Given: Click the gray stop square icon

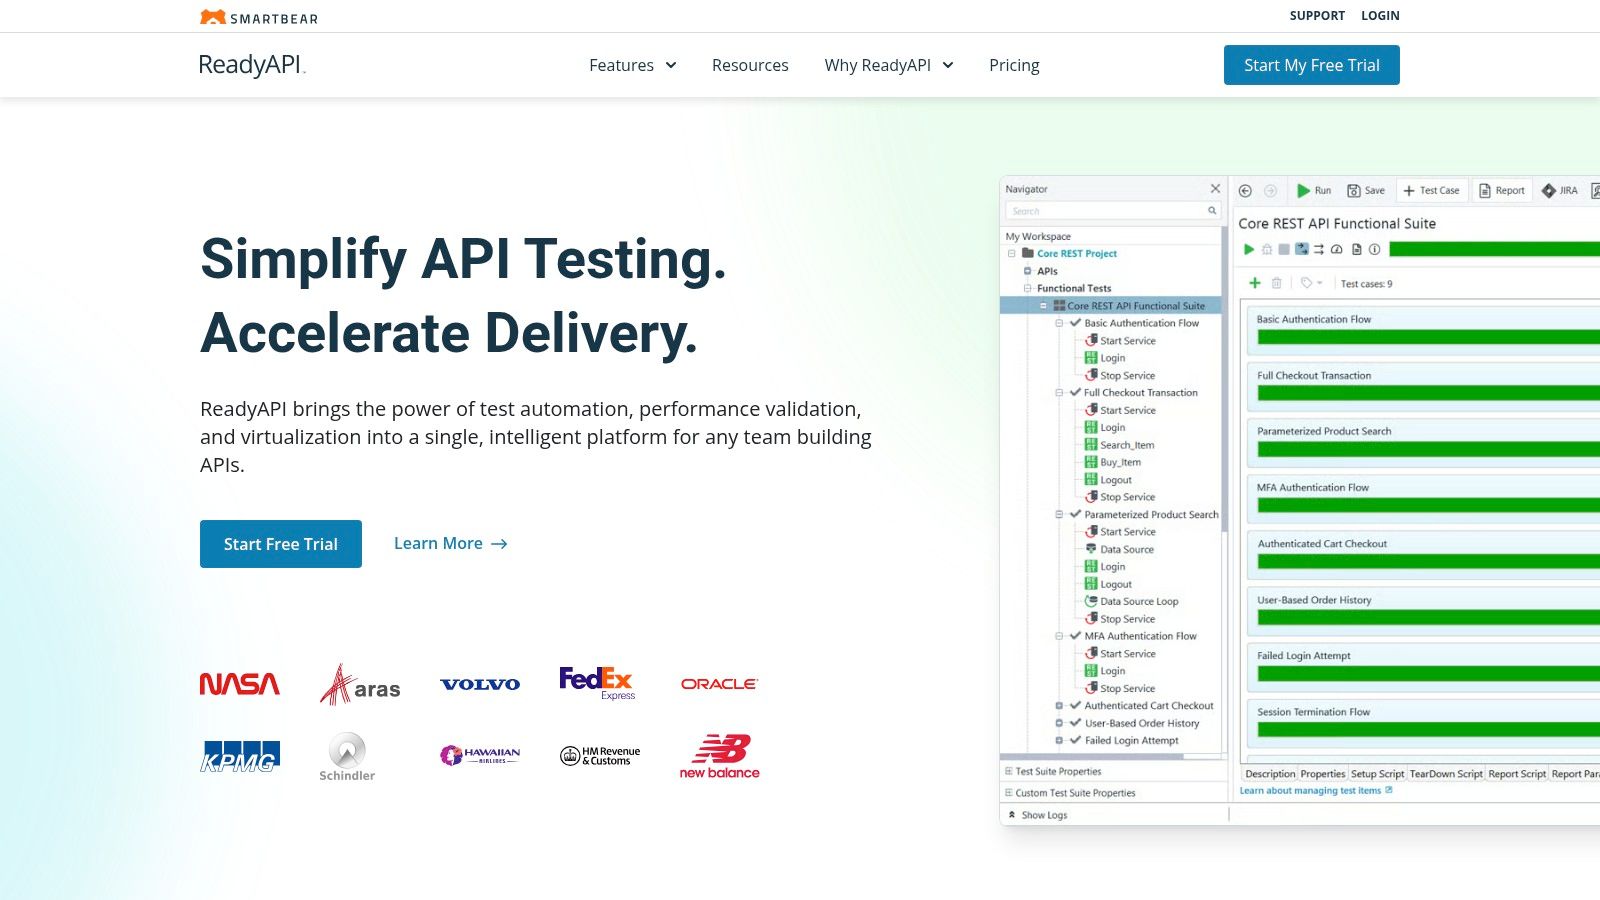Looking at the screenshot, I should coord(1284,249).
